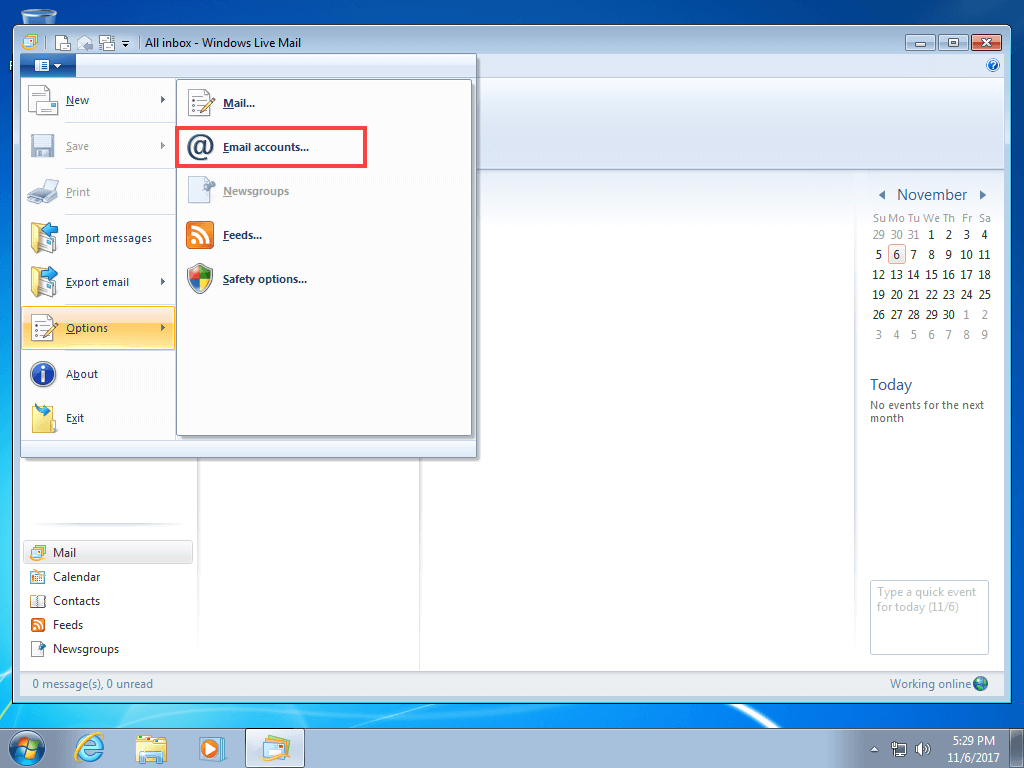The width and height of the screenshot is (1024, 768).
Task: Click the Windows Live Mail taskbar button
Action: 275,748
